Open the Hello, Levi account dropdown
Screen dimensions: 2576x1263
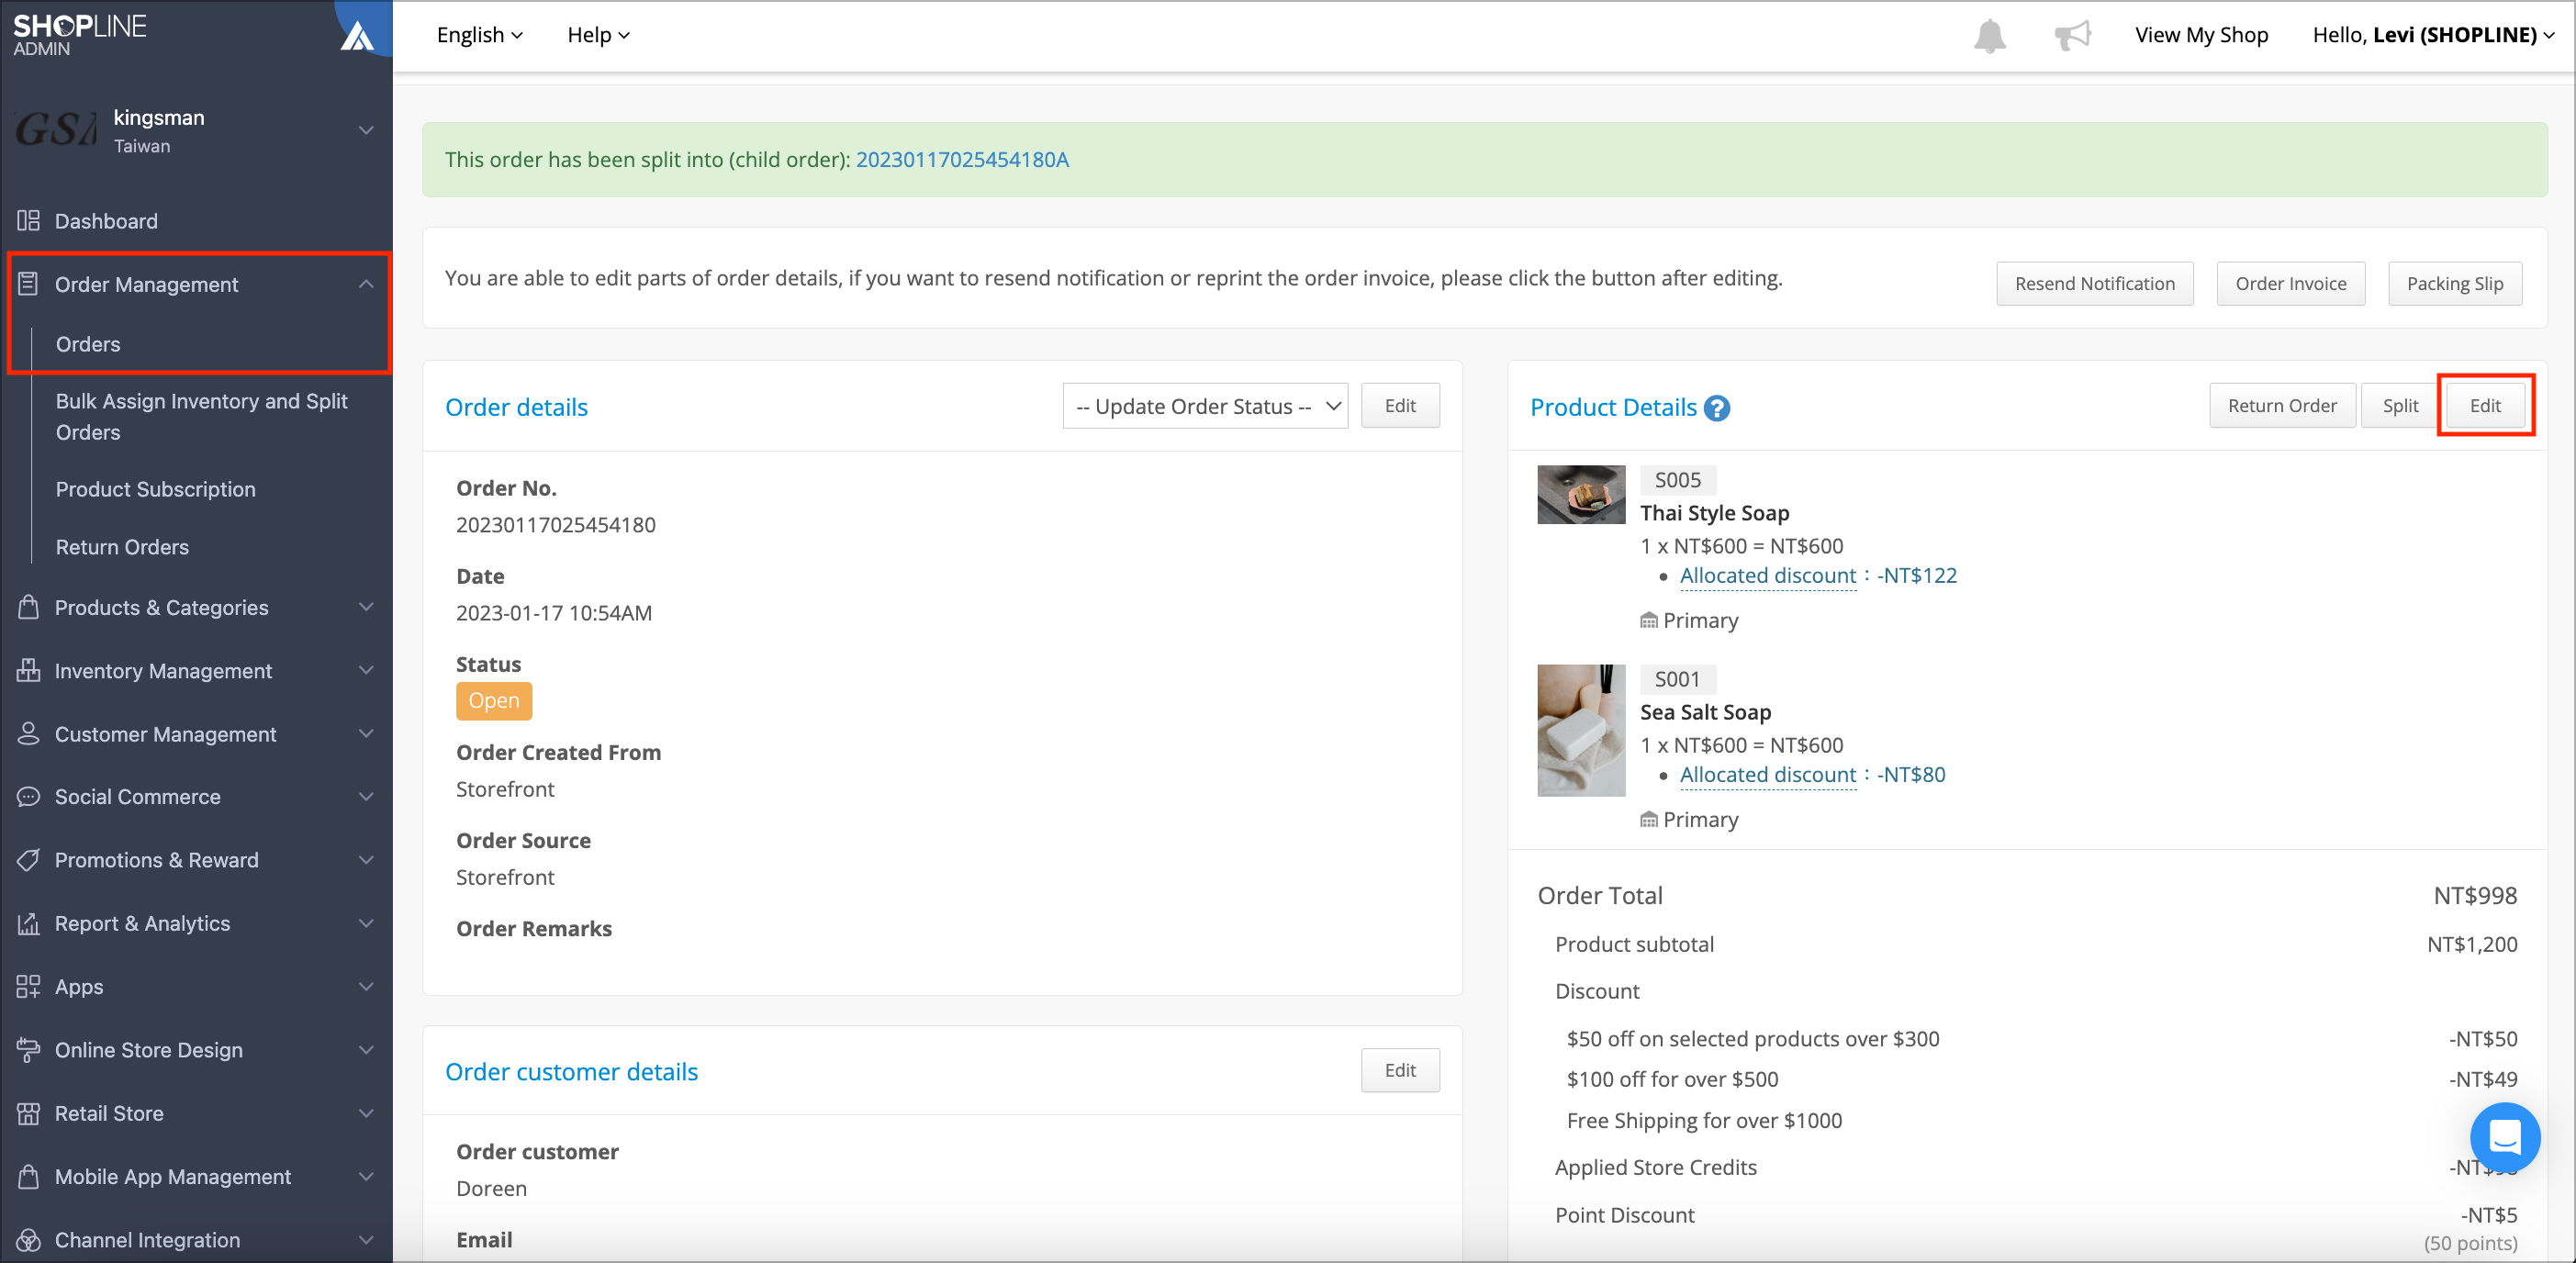point(2433,35)
